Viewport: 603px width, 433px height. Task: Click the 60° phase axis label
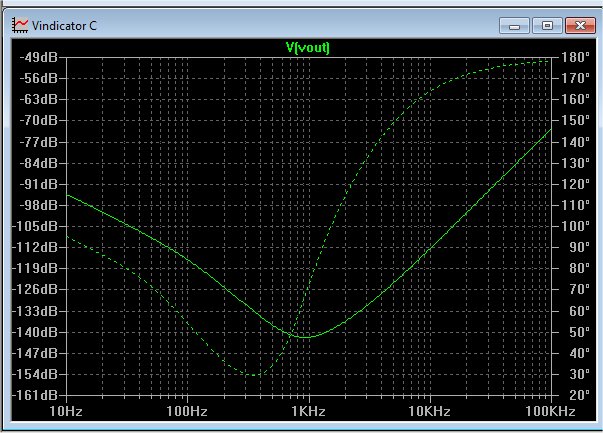pyautogui.click(x=580, y=311)
